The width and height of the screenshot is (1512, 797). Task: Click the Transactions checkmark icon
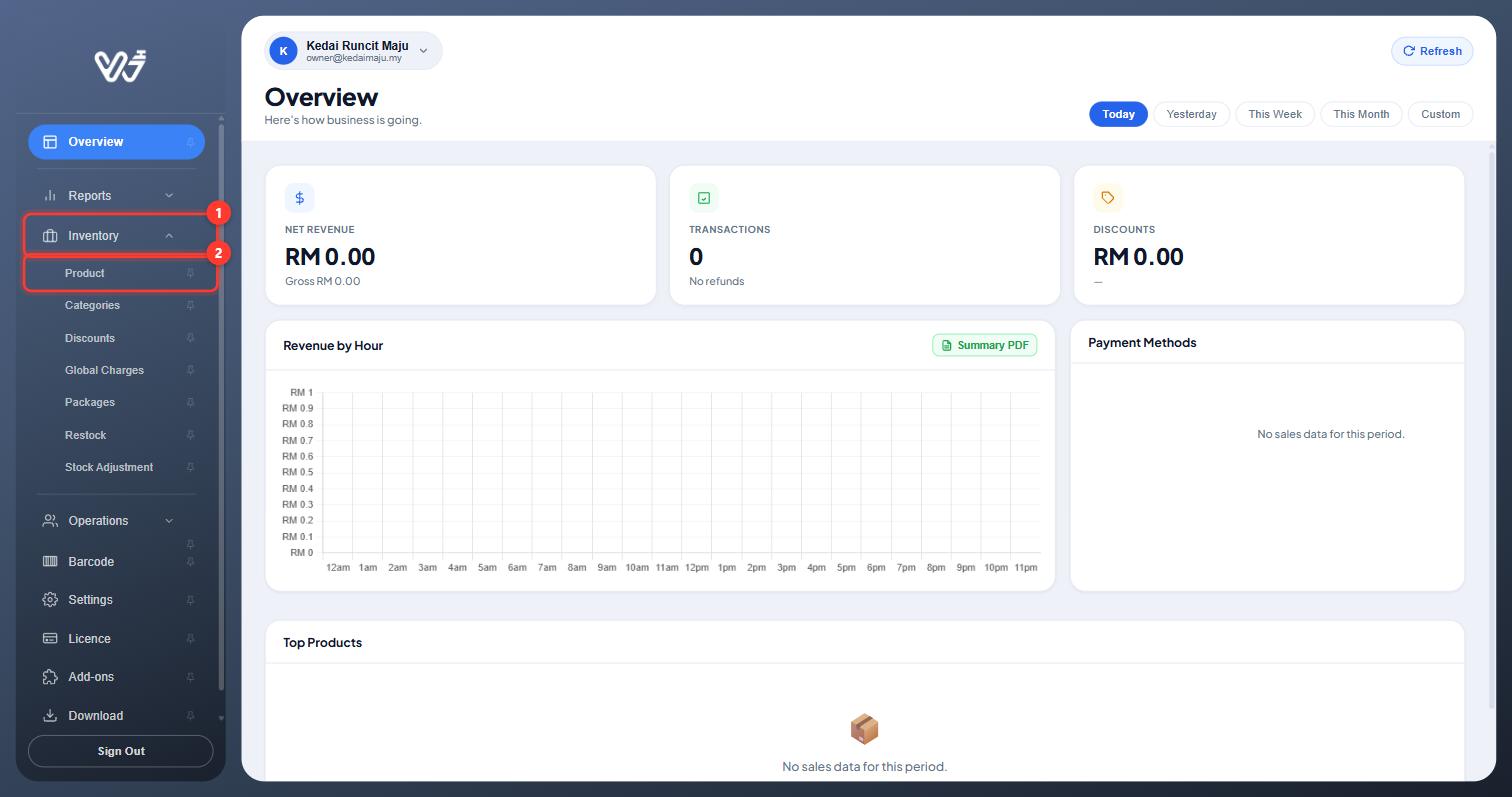coord(704,198)
